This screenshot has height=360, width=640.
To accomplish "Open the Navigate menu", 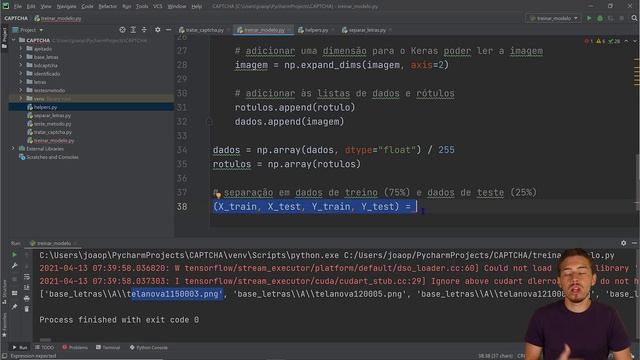I will 66,7.
